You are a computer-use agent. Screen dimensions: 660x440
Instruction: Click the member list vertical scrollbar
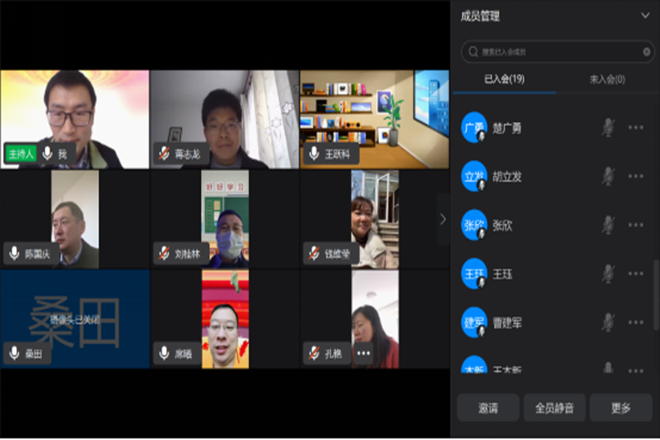click(656, 290)
